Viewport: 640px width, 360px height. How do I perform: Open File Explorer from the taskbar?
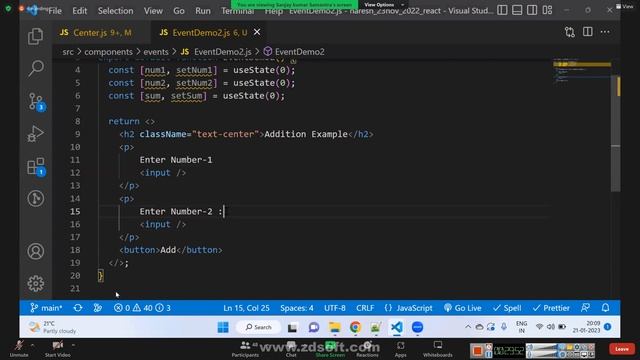(334, 327)
